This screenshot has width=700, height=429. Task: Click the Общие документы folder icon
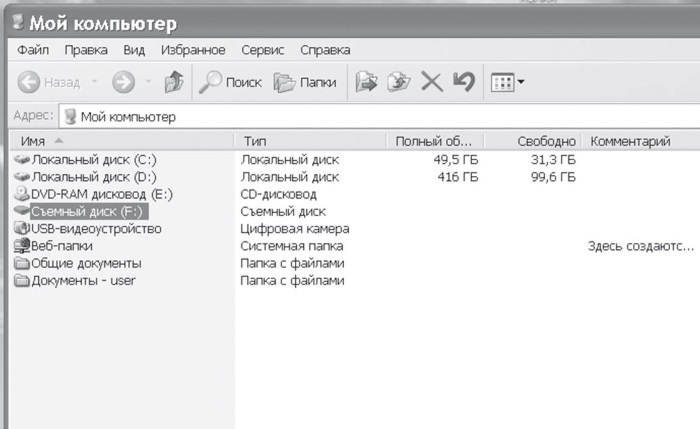21,263
